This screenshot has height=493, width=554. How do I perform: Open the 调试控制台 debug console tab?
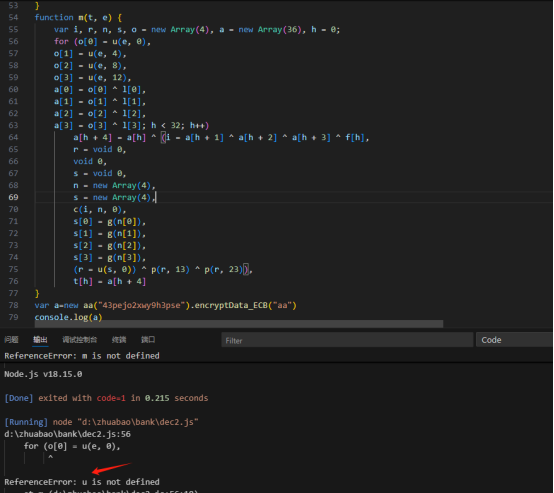click(79, 340)
